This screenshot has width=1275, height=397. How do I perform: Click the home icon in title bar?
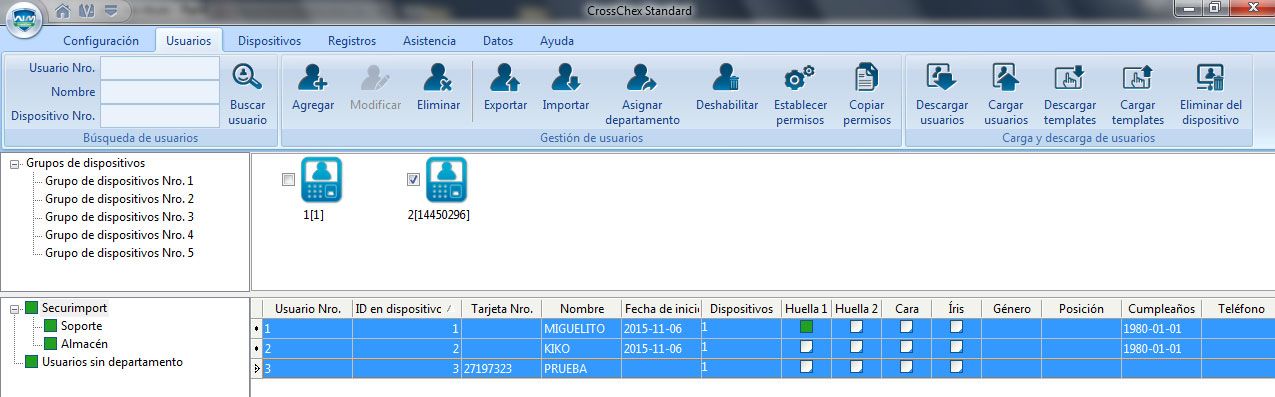coord(63,11)
